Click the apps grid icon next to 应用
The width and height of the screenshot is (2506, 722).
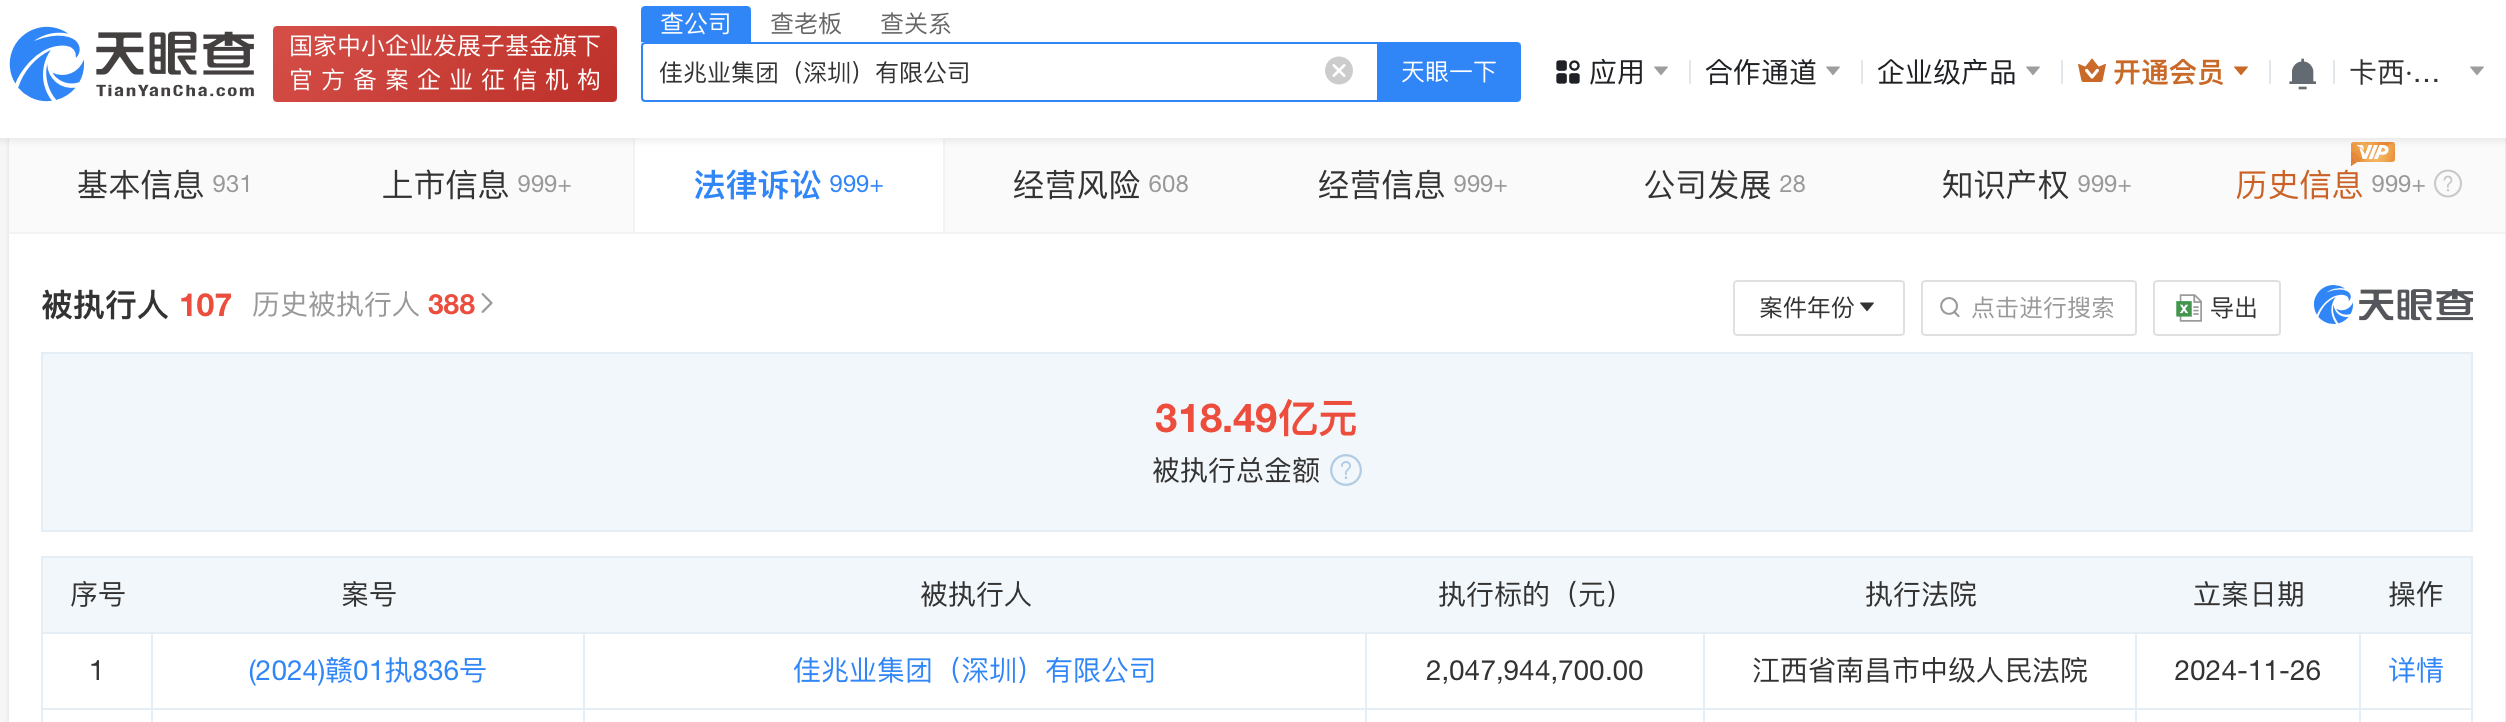click(x=1567, y=72)
